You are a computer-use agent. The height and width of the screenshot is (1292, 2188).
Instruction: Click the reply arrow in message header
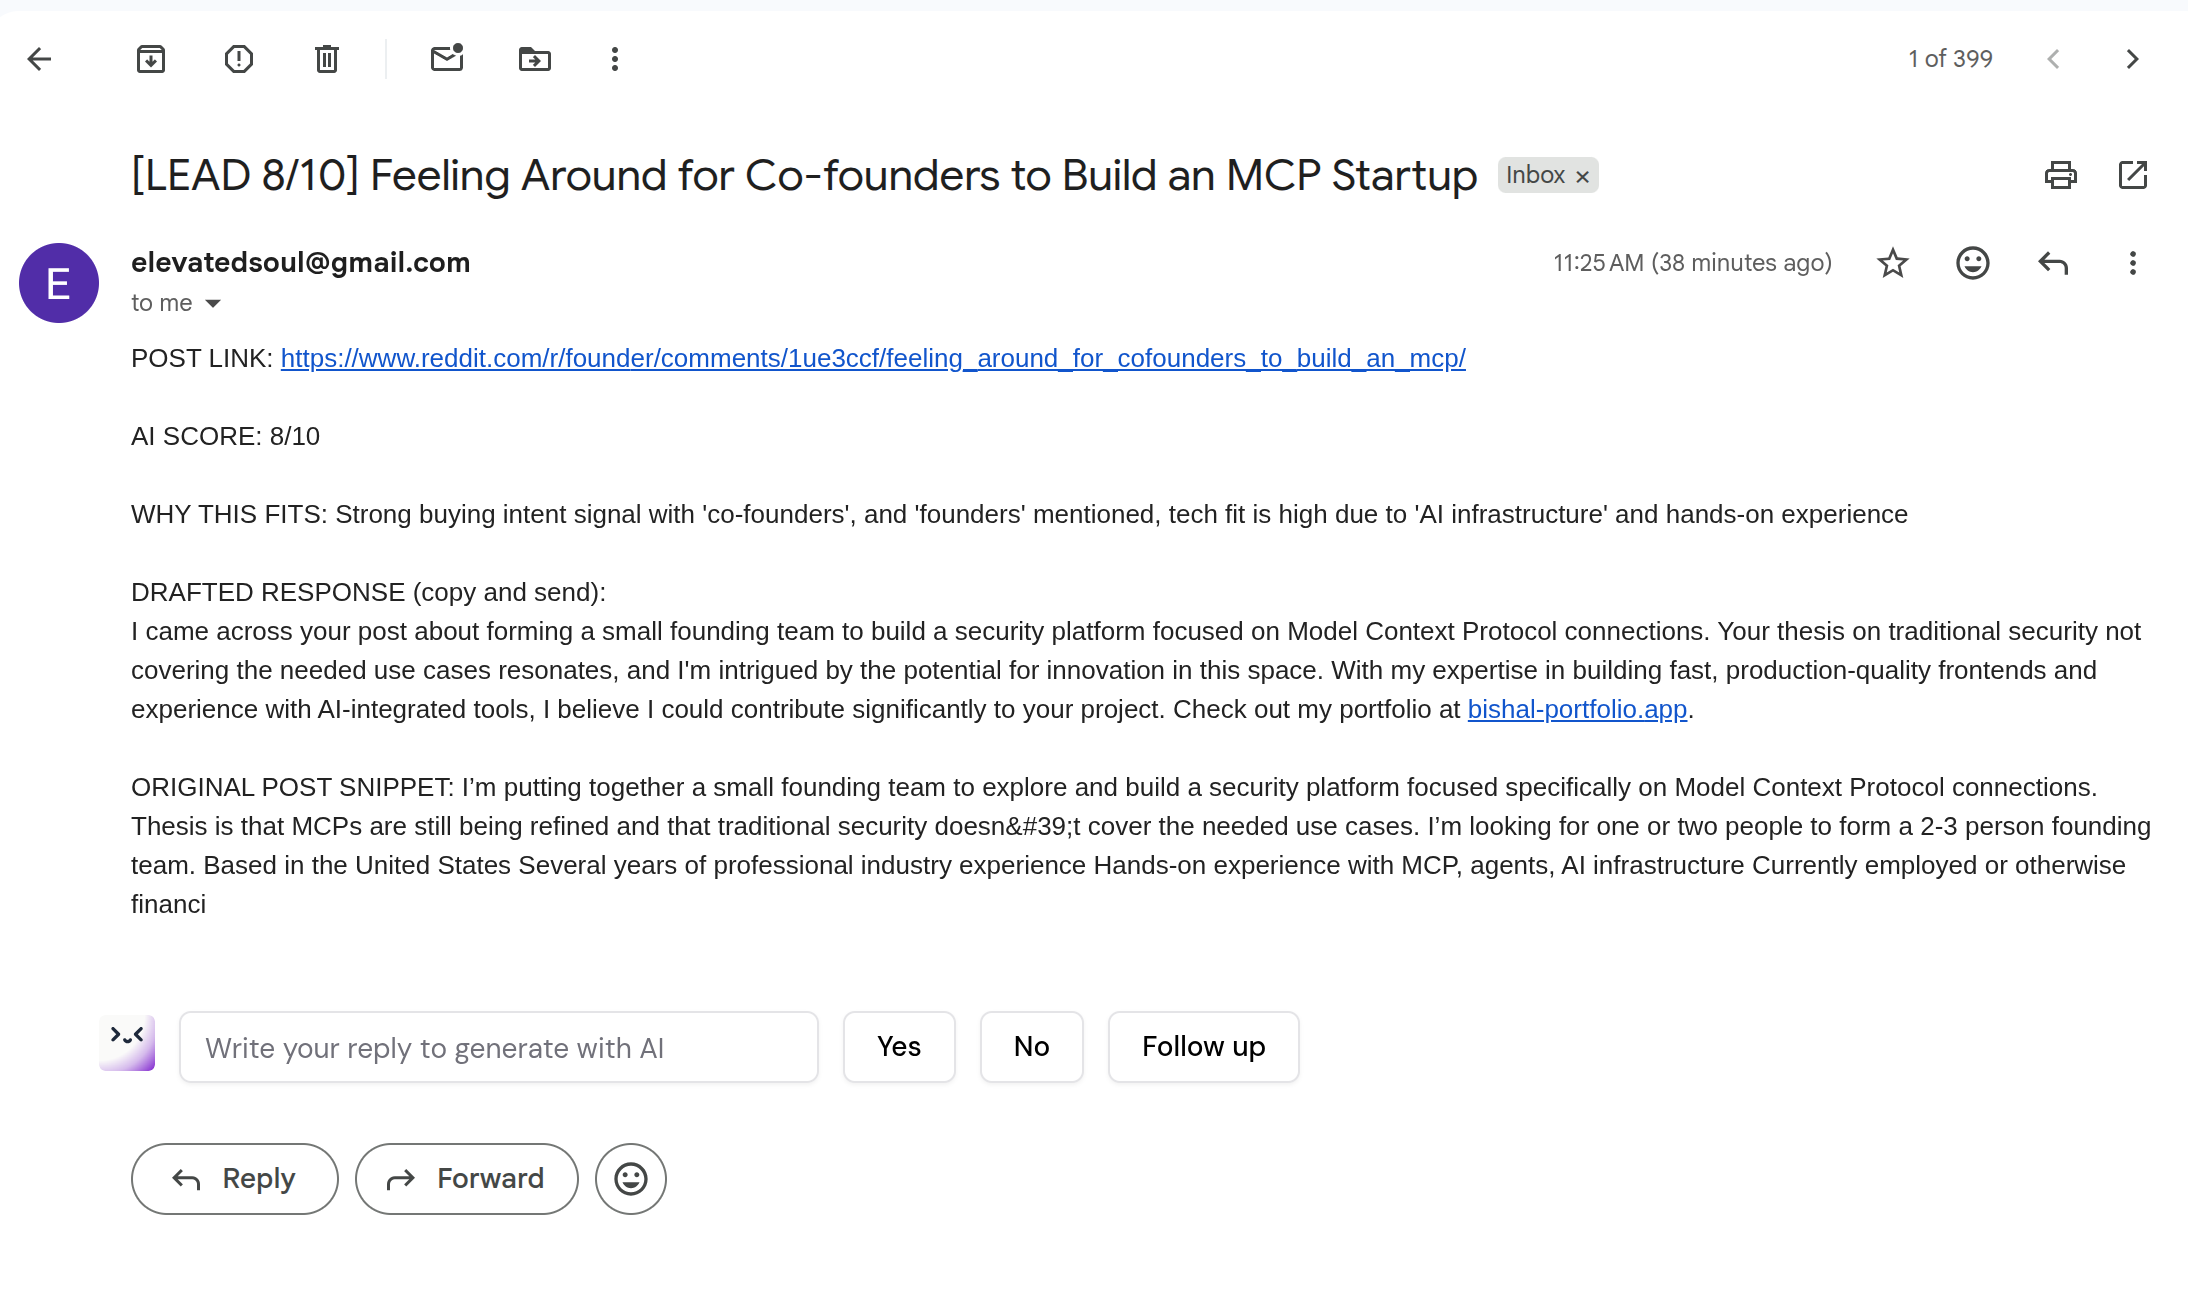click(x=2052, y=263)
